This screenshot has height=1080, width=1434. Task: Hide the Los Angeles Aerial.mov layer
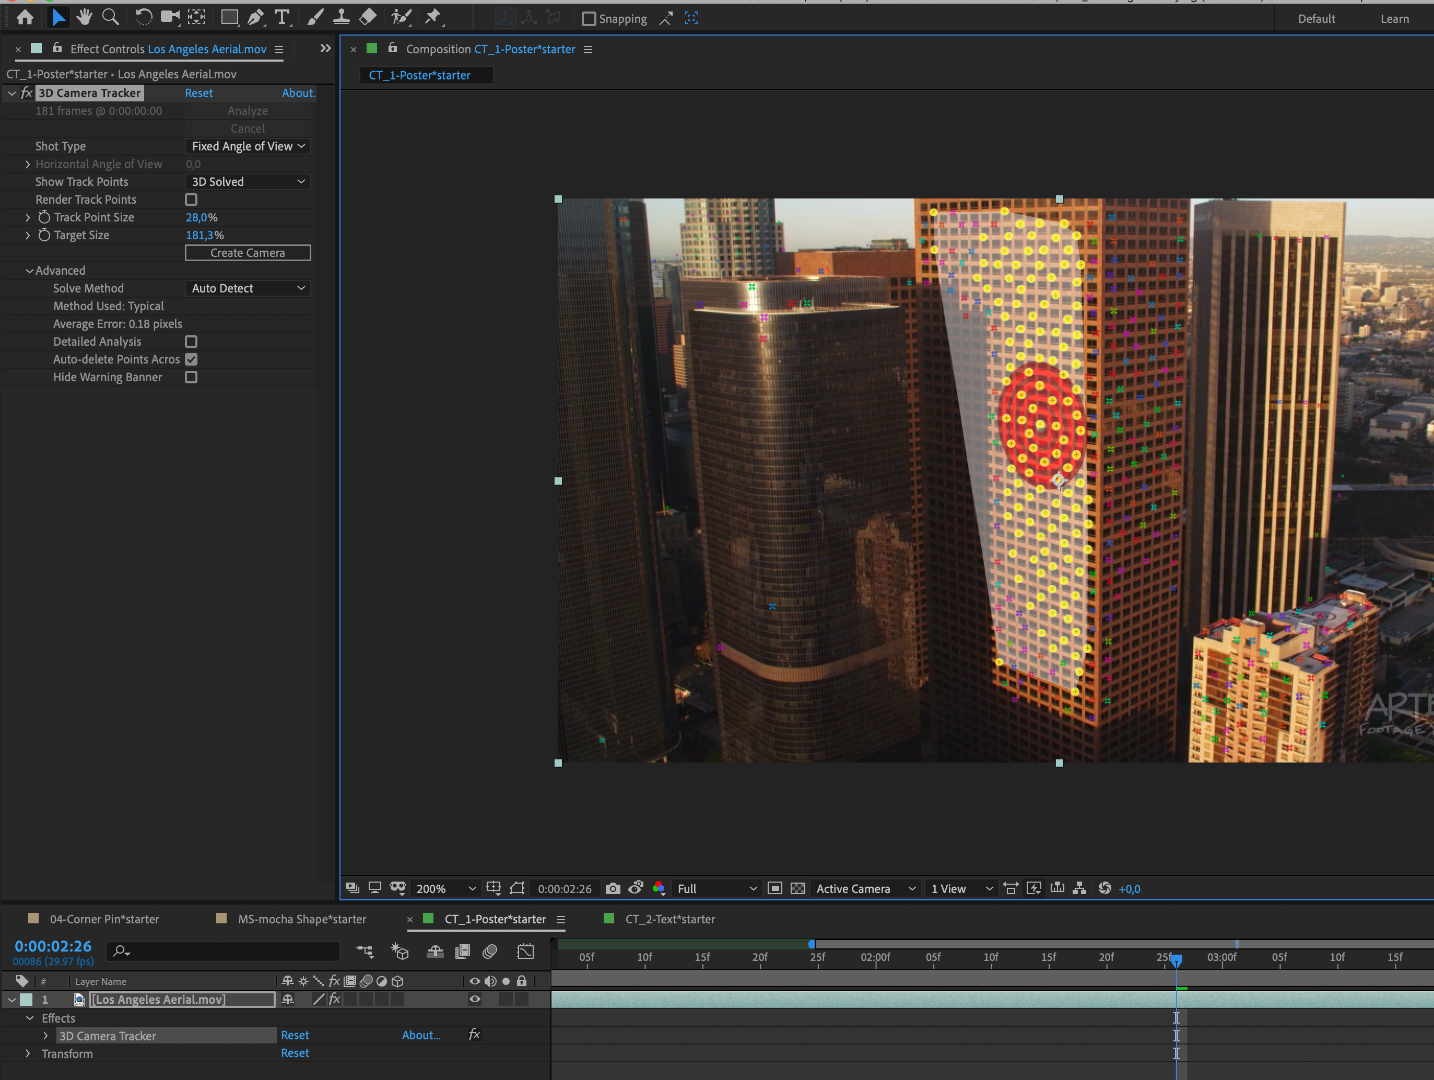475,999
